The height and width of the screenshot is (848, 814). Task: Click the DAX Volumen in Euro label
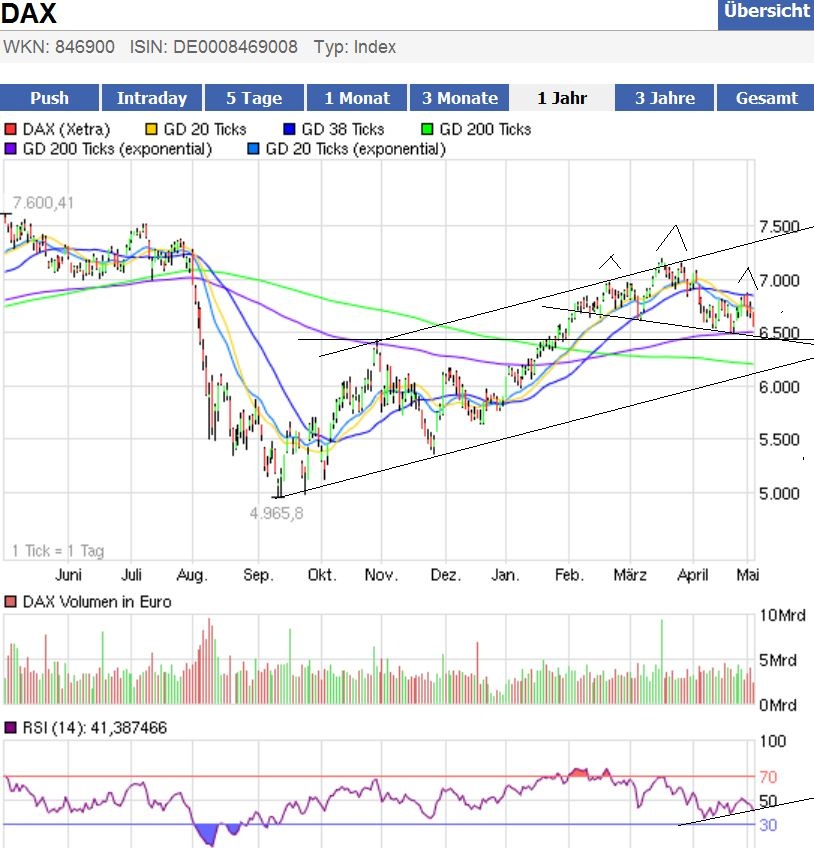tap(97, 602)
